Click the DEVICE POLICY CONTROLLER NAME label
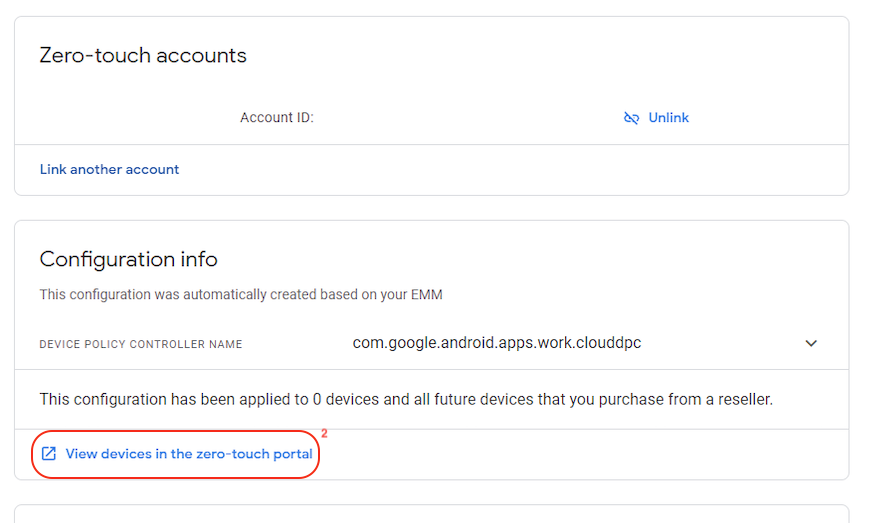This screenshot has width=873, height=523. coord(141,344)
